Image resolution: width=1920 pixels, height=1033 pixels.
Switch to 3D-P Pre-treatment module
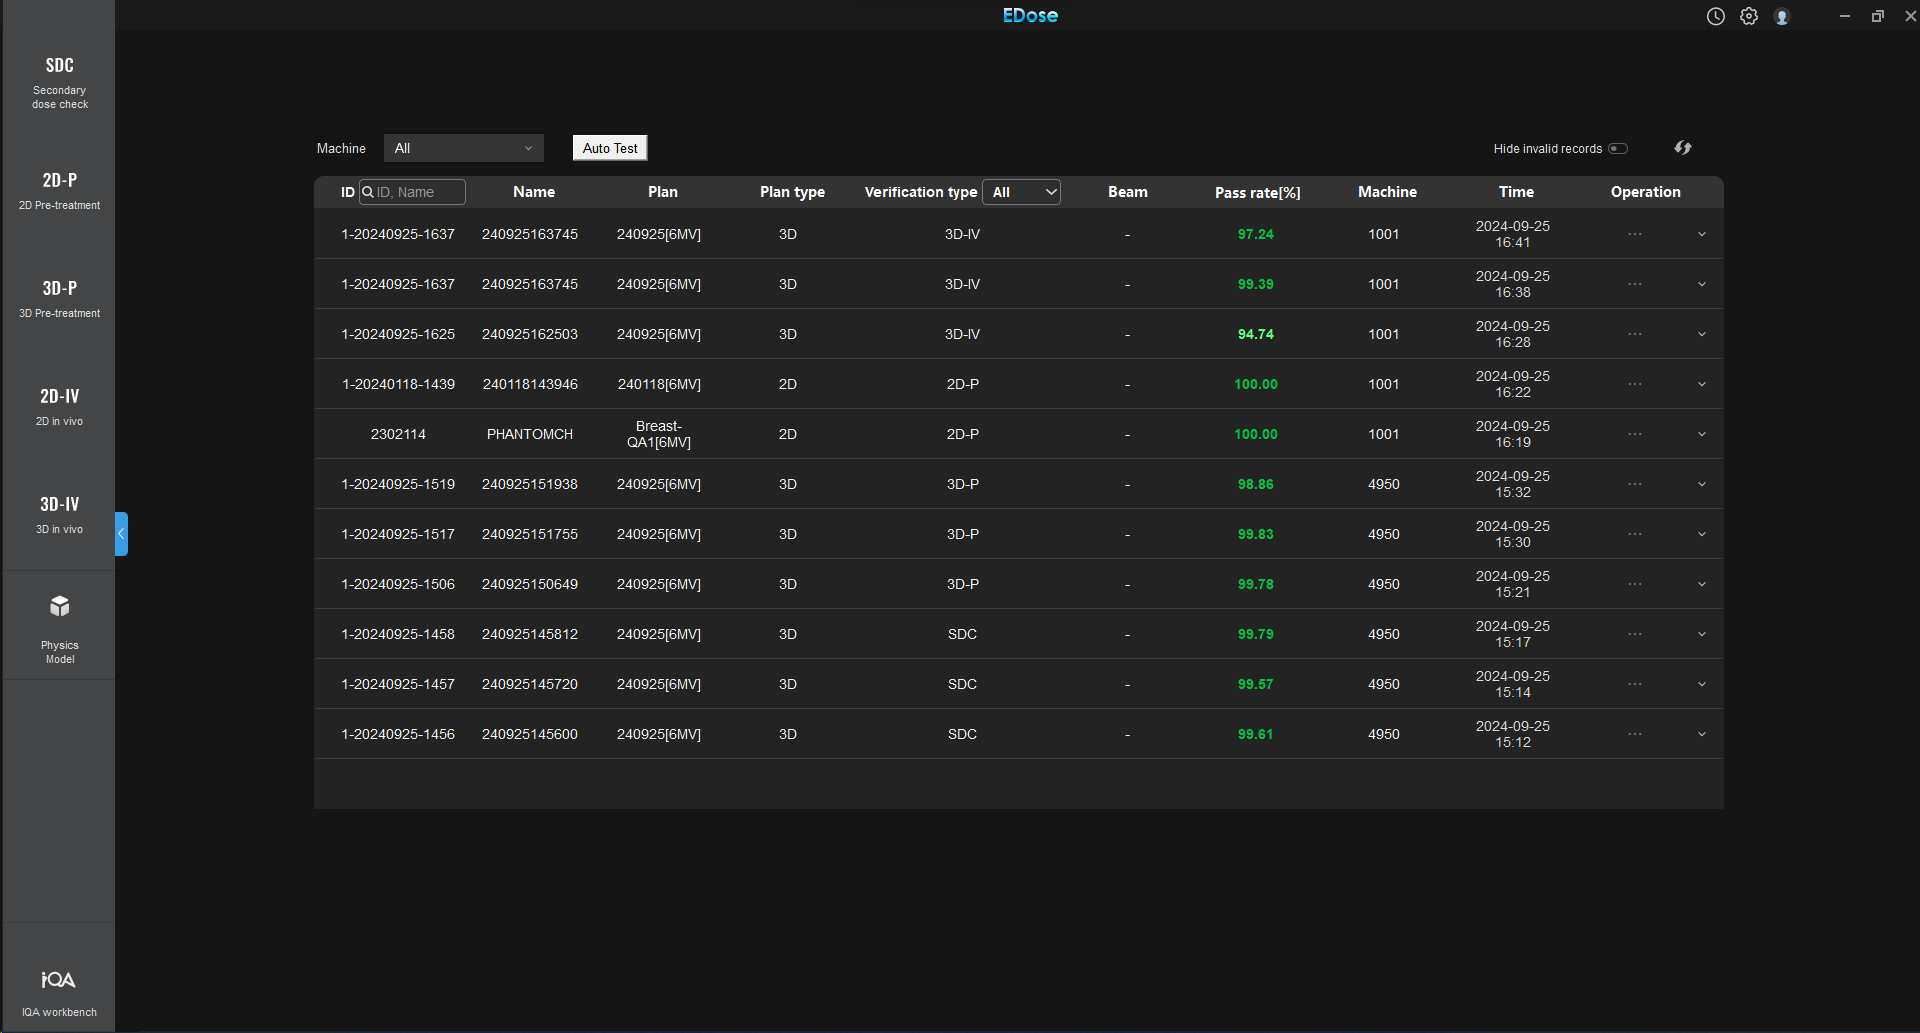click(60, 298)
